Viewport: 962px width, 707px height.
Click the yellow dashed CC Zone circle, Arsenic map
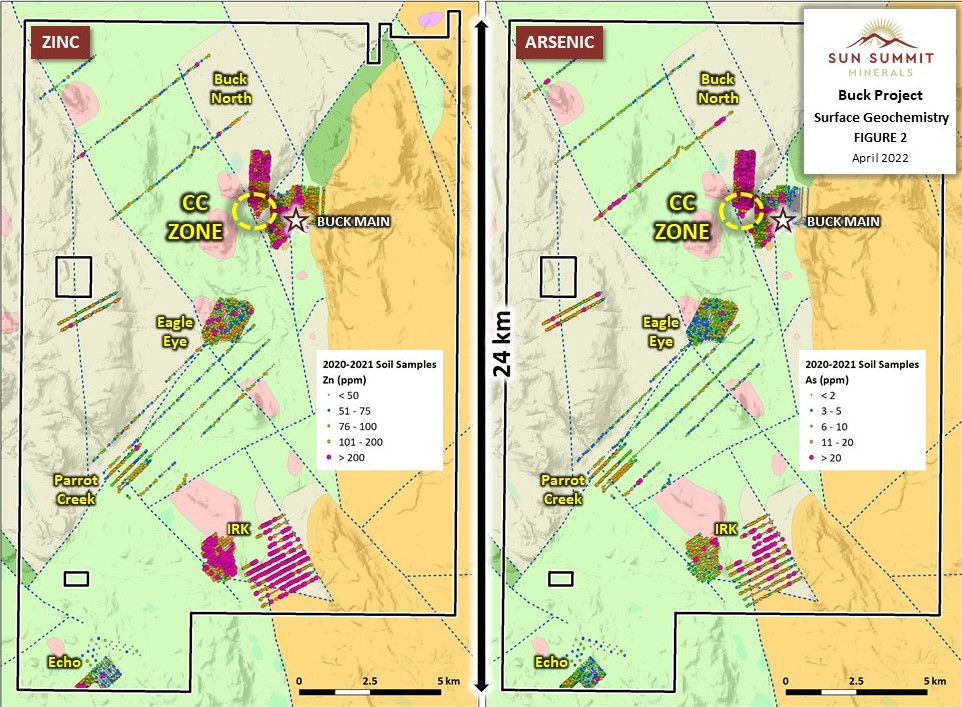pos(741,211)
